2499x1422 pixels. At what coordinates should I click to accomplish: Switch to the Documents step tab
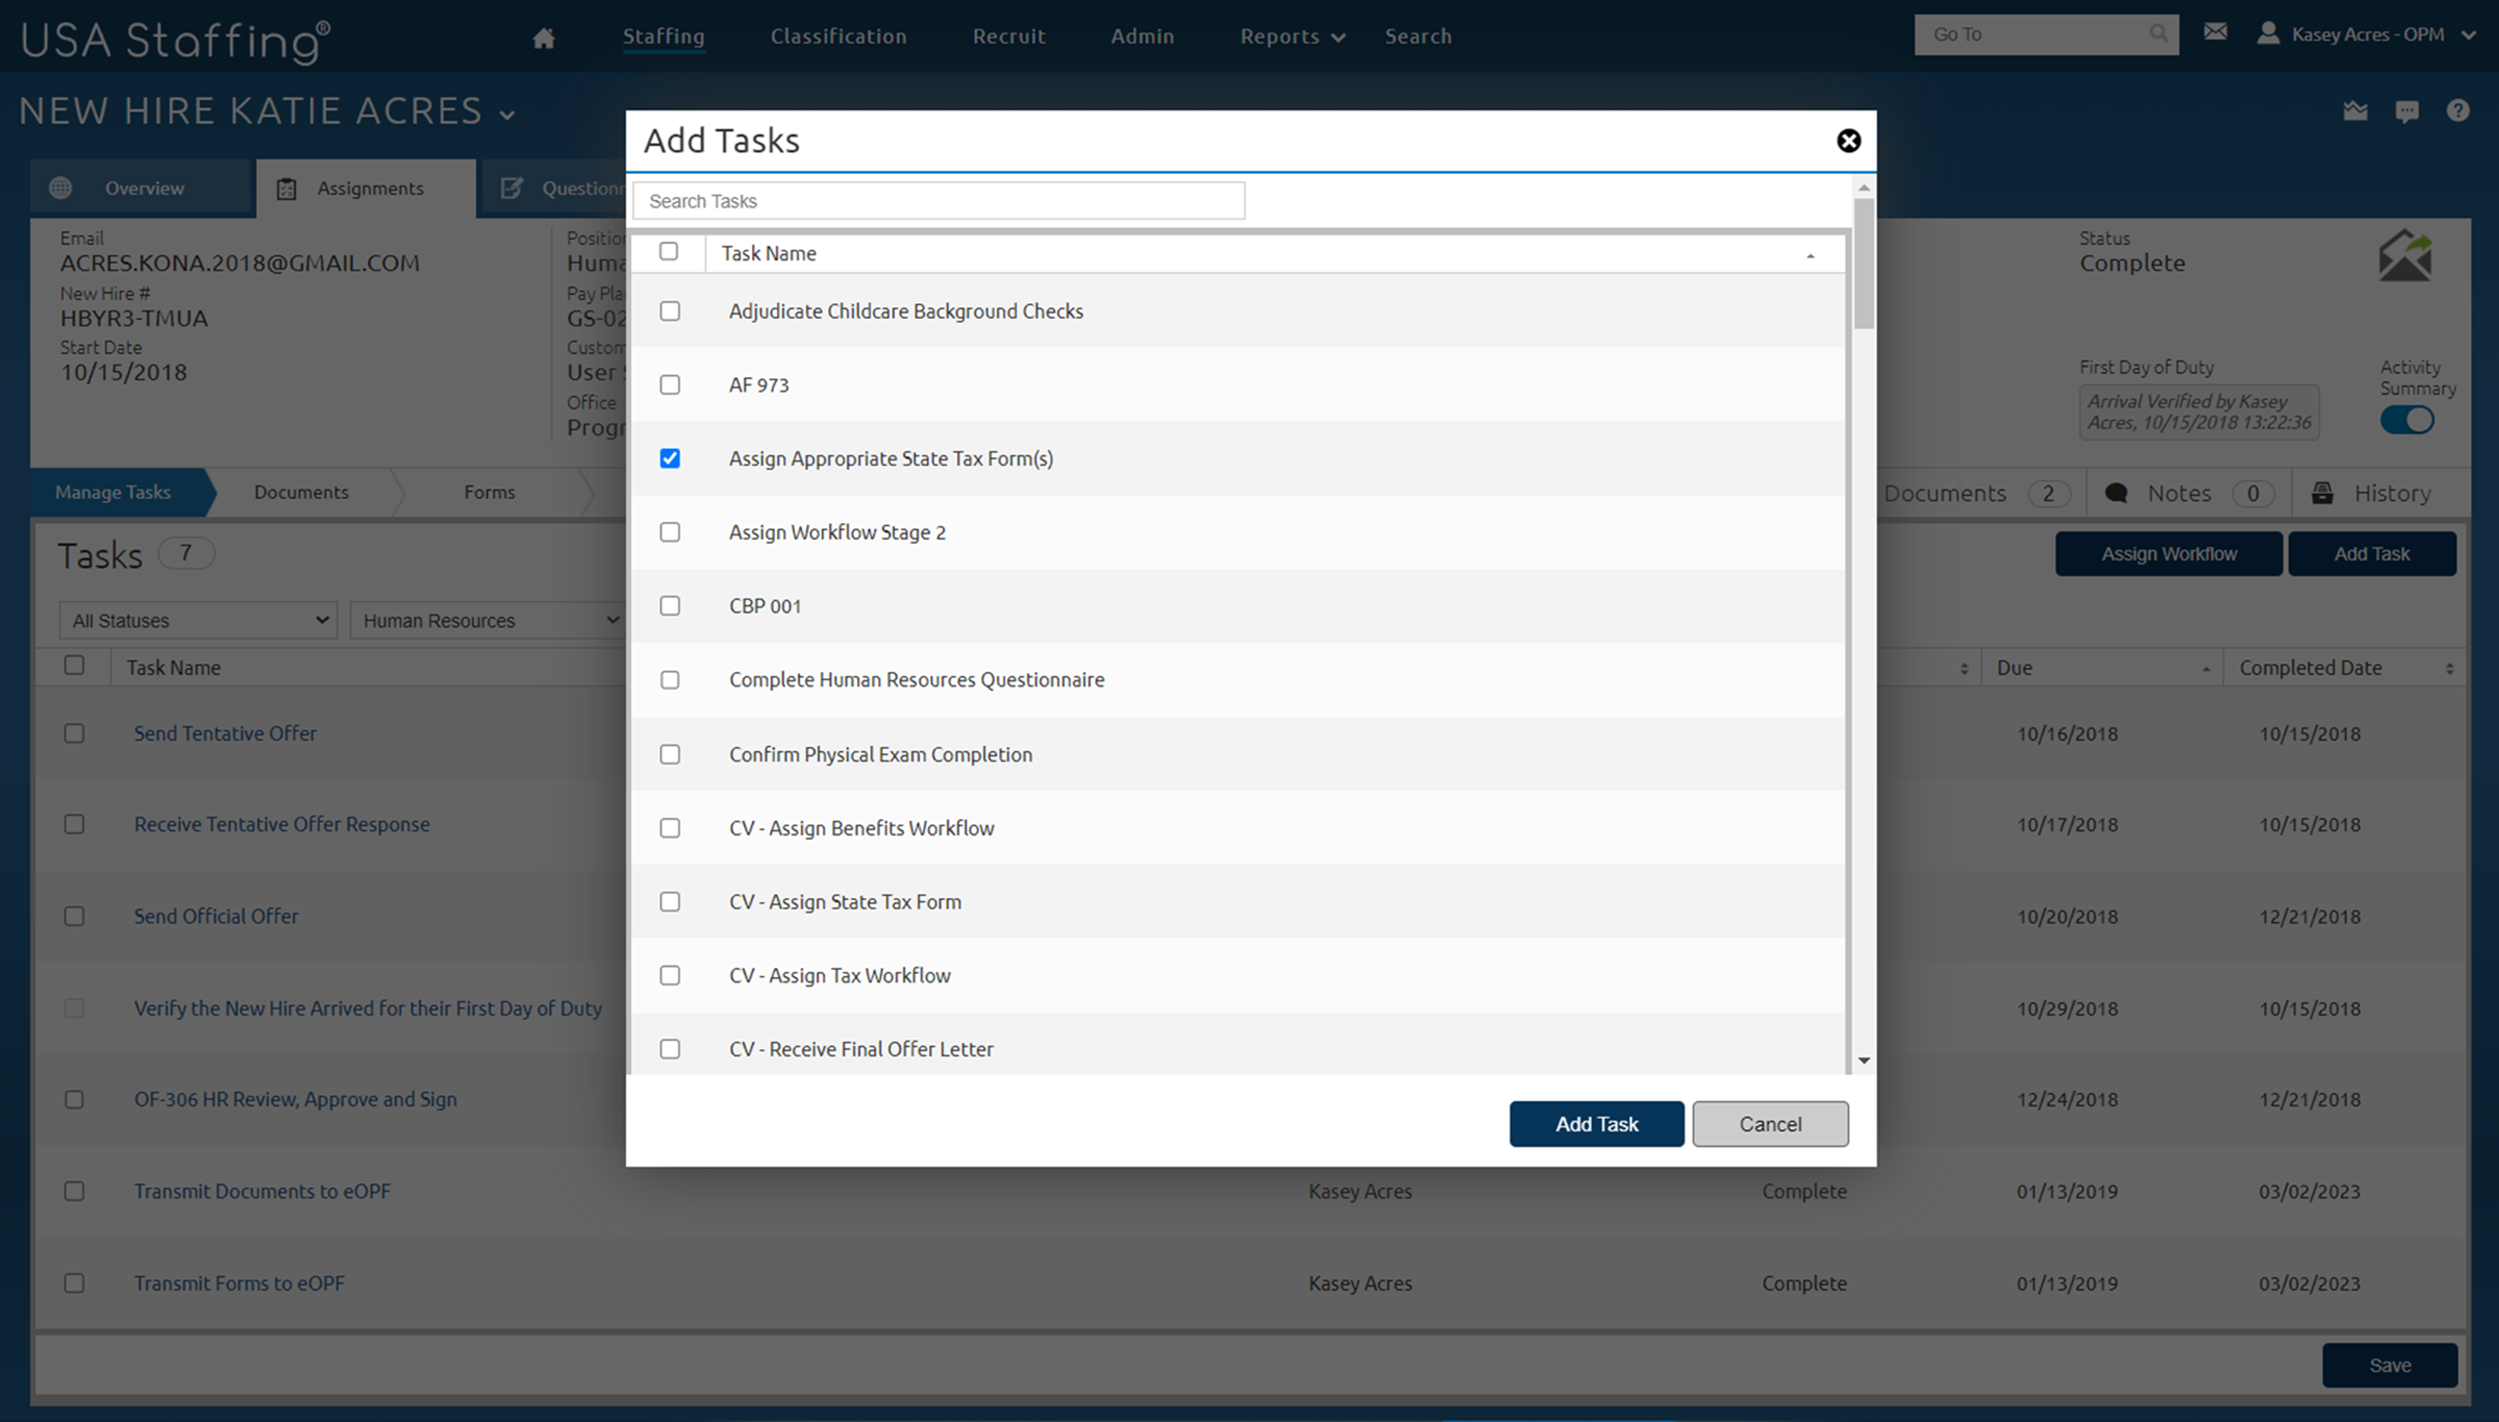tap(301, 492)
